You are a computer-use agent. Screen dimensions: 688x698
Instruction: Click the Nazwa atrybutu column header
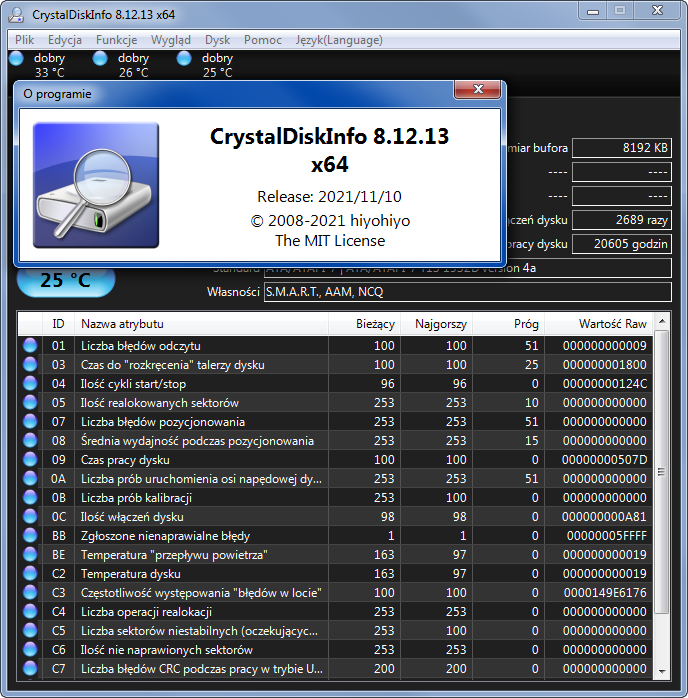click(x=201, y=324)
